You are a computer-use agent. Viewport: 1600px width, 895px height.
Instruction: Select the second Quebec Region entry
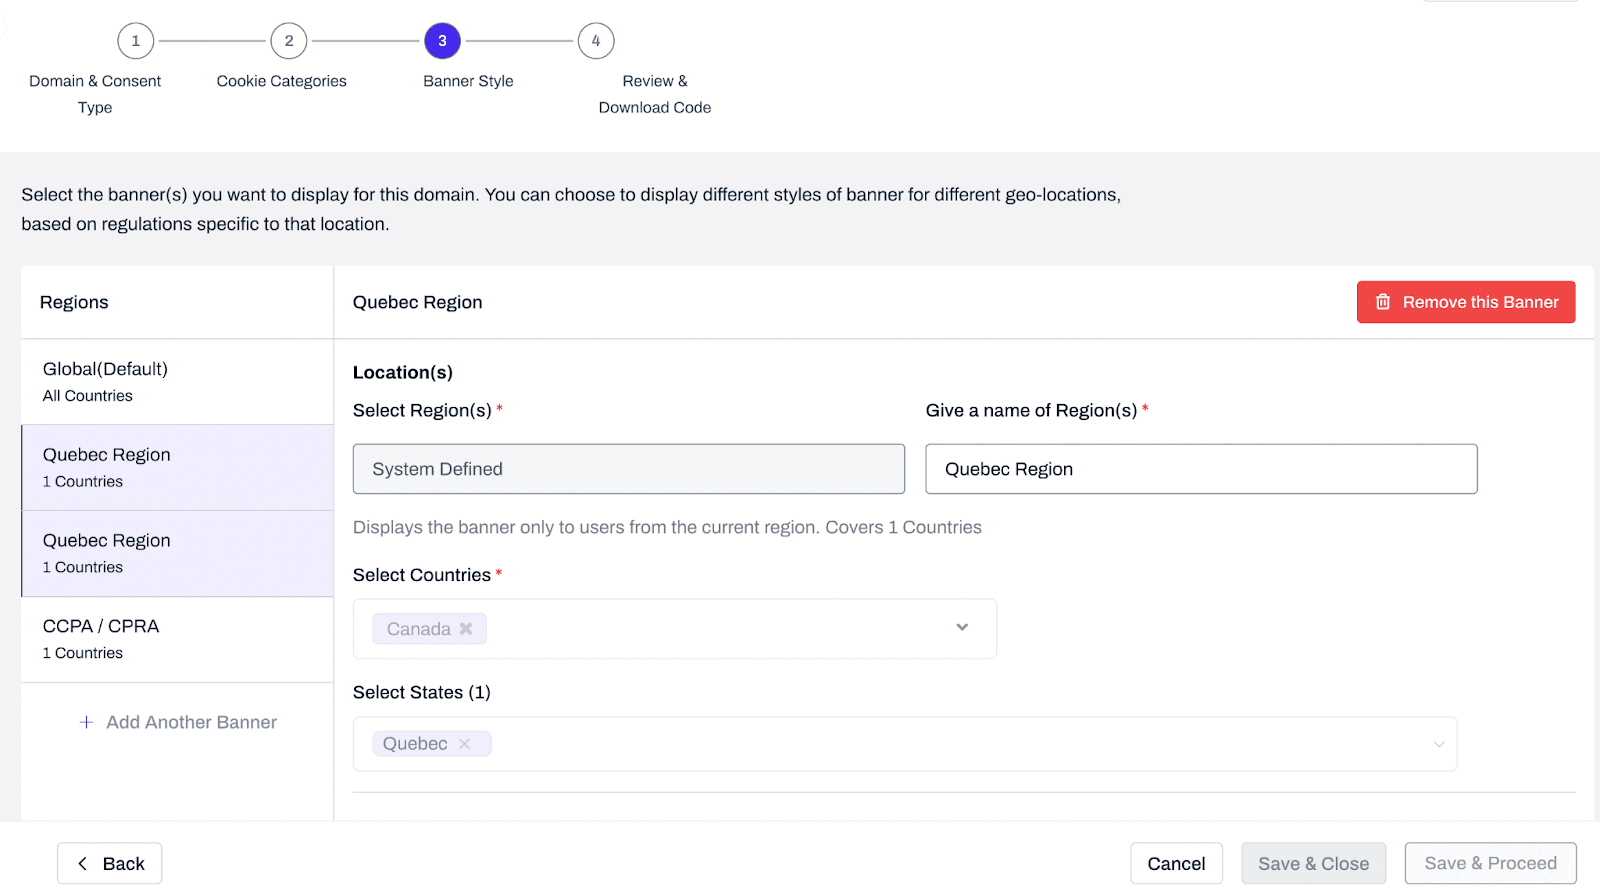coord(177,554)
